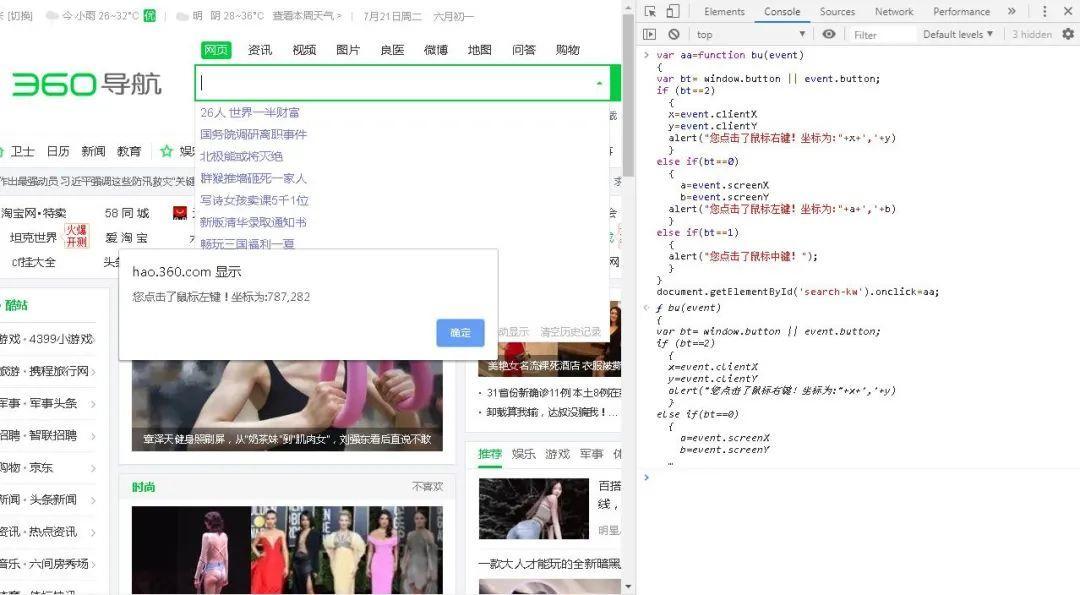Image resolution: width=1080 pixels, height=595 pixels.
Task: Select the 良医 search tab
Action: pyautogui.click(x=392, y=50)
